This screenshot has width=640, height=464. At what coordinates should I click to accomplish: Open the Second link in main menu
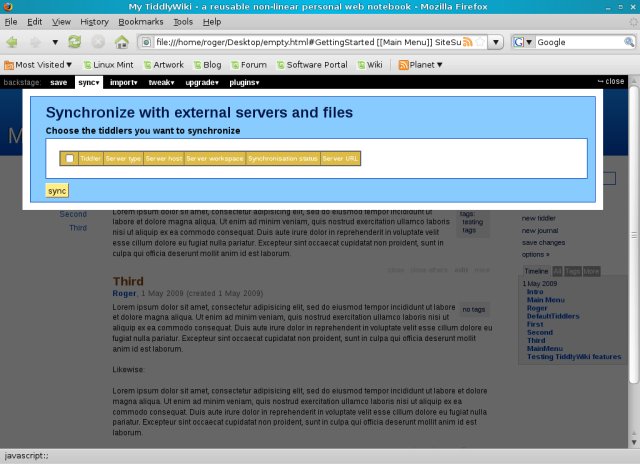pyautogui.click(x=73, y=214)
